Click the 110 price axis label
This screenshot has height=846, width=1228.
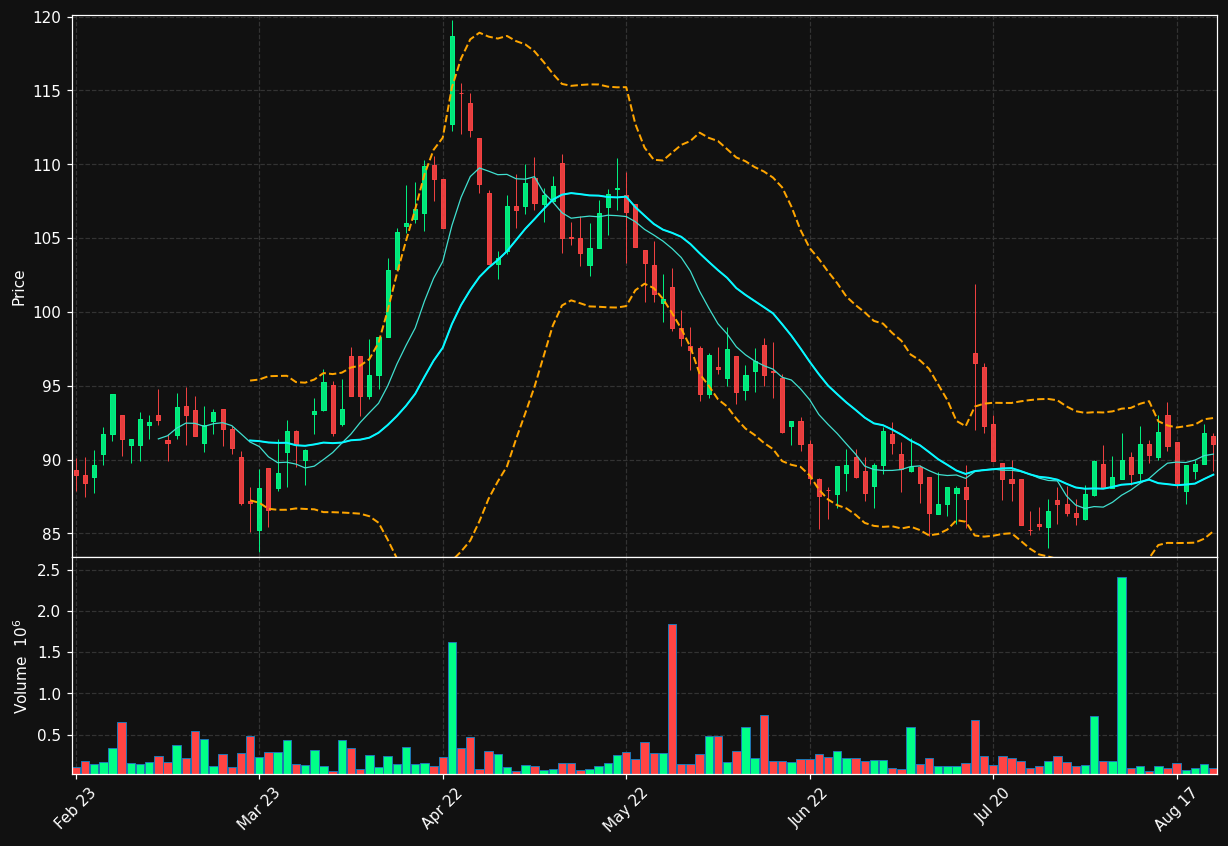click(x=48, y=165)
